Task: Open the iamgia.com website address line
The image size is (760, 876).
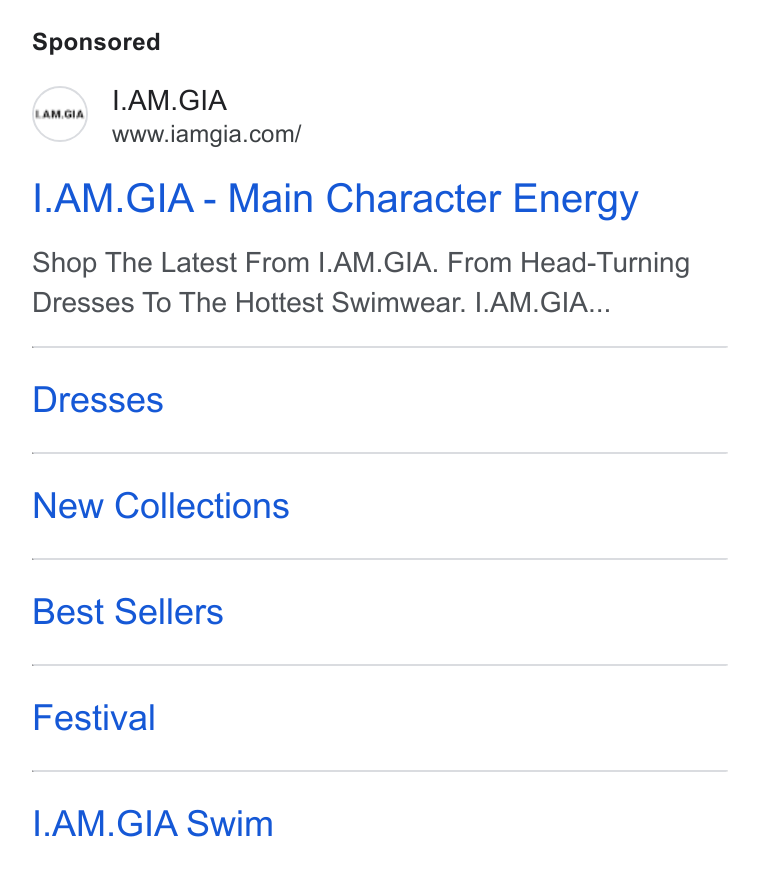Action: [207, 135]
